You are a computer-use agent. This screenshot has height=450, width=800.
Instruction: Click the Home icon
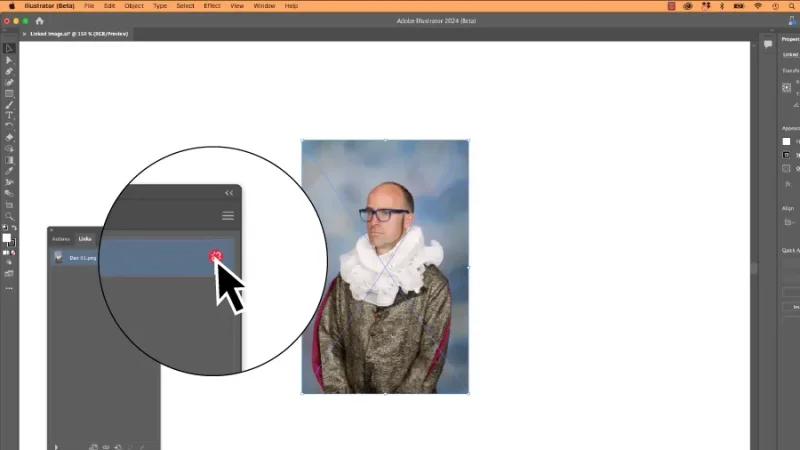[39, 20]
